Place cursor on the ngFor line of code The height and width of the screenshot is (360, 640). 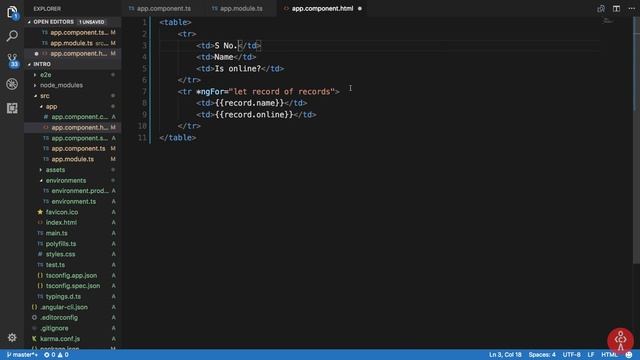pyautogui.click(x=258, y=92)
